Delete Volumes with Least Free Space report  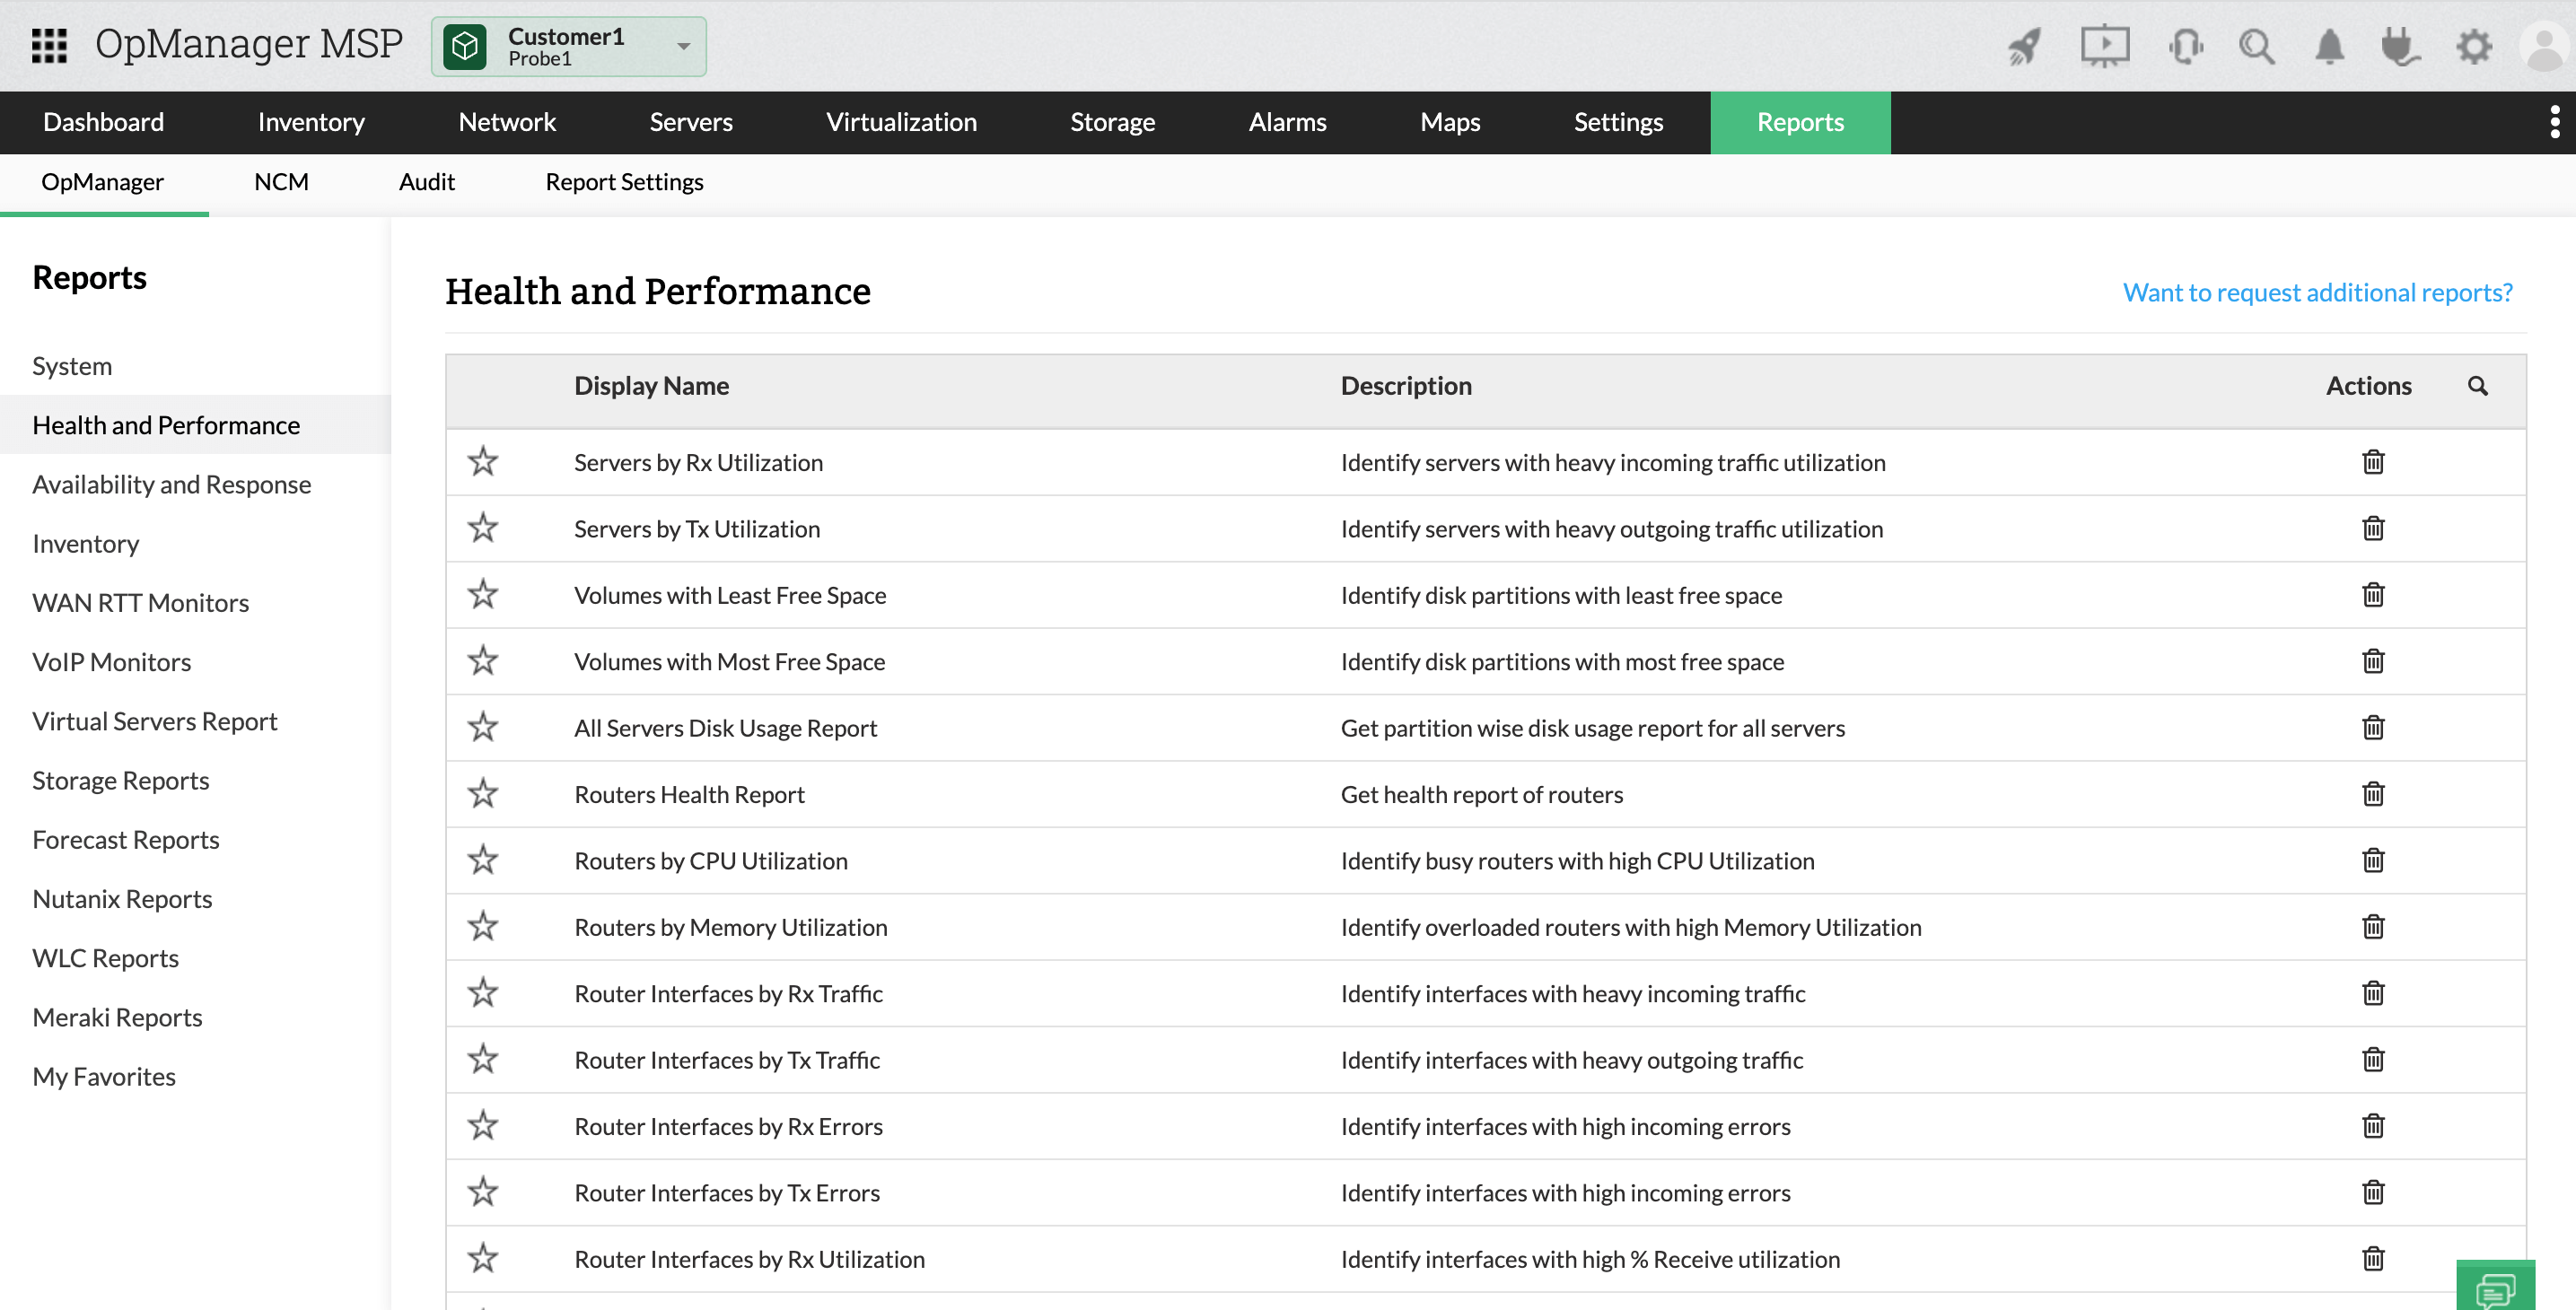(2373, 595)
